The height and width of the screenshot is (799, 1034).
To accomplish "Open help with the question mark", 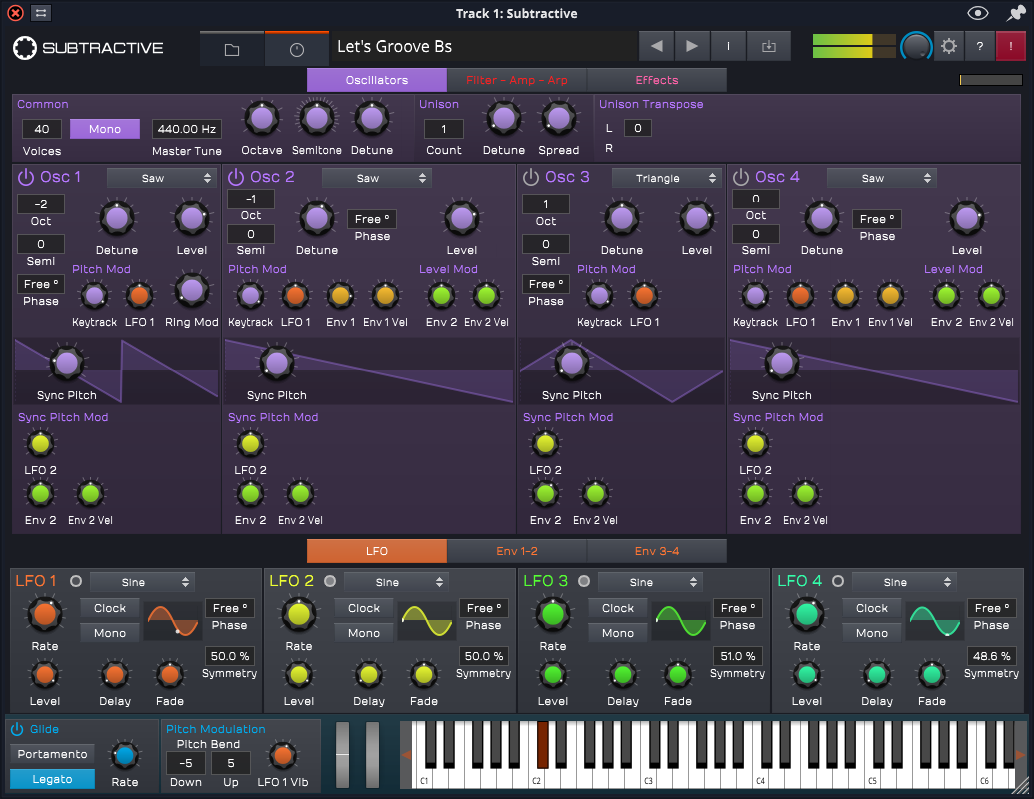I will [x=979, y=46].
